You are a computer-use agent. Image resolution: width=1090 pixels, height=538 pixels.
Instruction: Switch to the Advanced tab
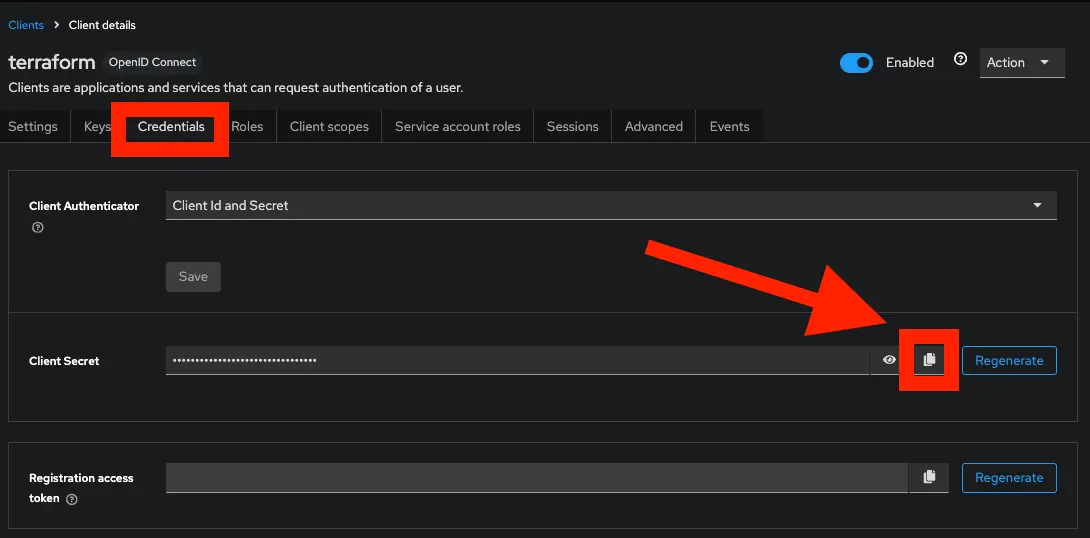[x=653, y=127]
